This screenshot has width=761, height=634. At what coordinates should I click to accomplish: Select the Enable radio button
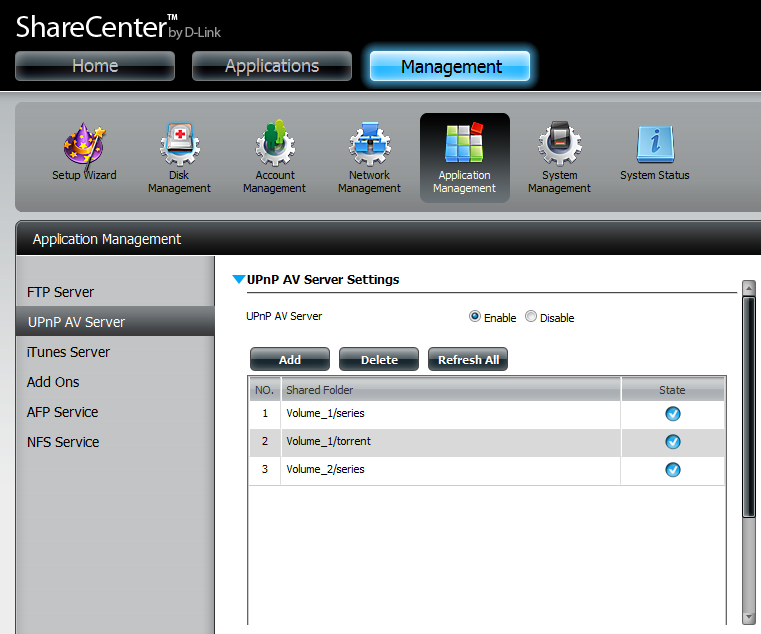[x=475, y=317]
